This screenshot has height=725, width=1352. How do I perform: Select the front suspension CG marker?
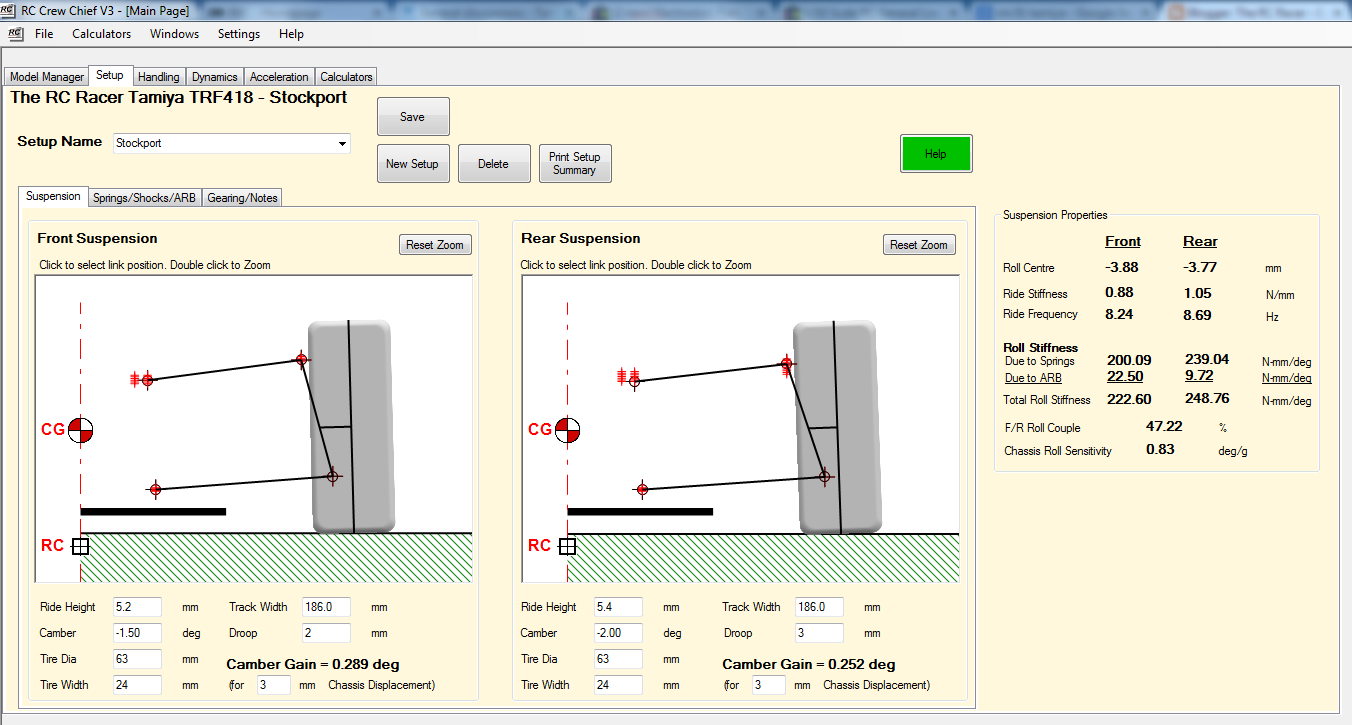point(81,430)
